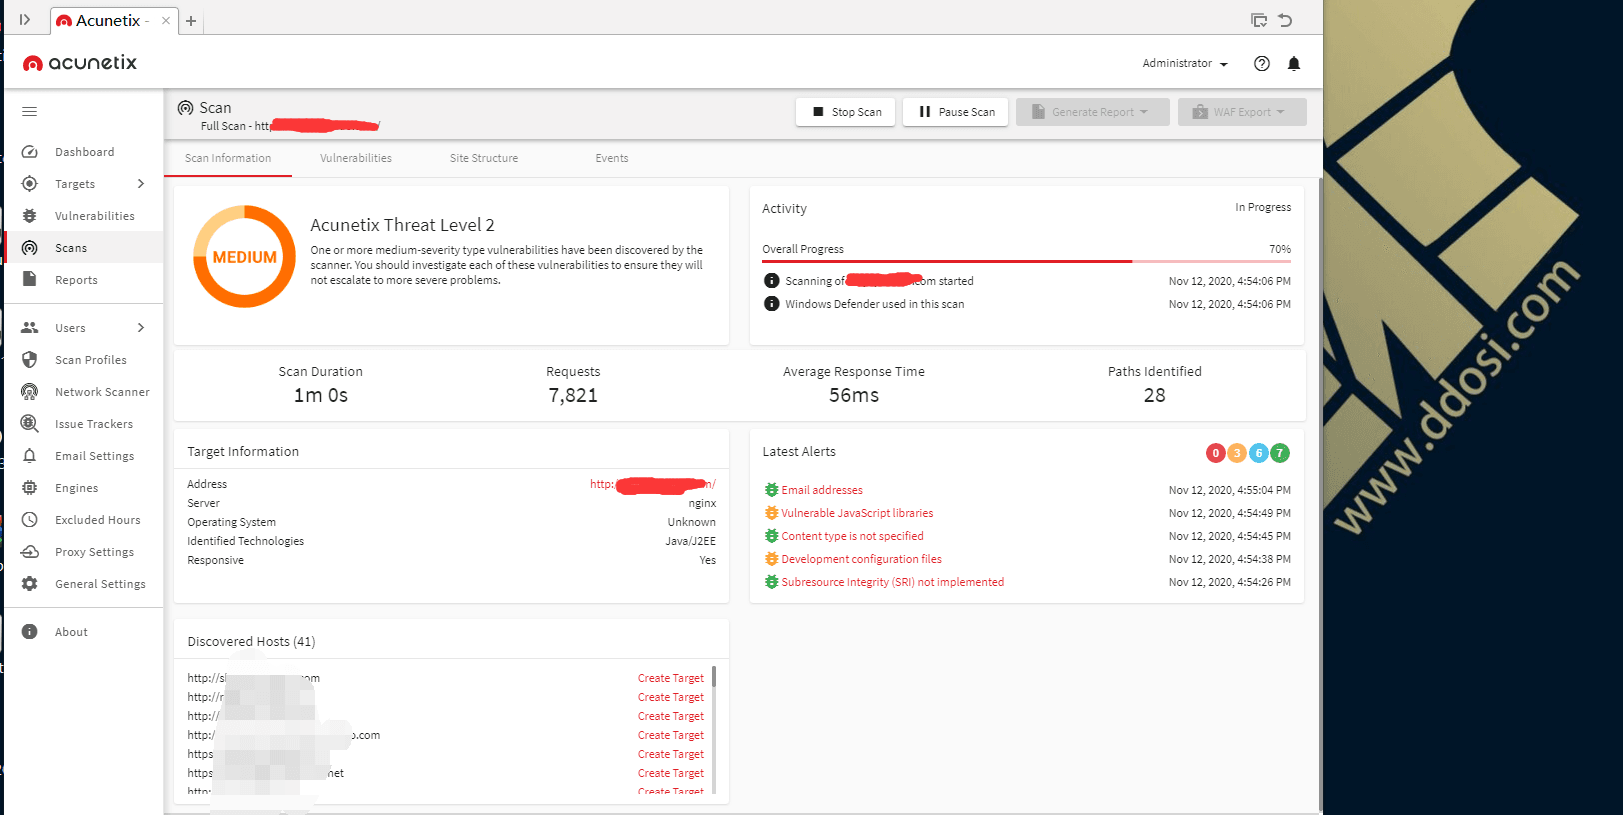
Task: Open the Reports document icon
Action: tap(30, 279)
